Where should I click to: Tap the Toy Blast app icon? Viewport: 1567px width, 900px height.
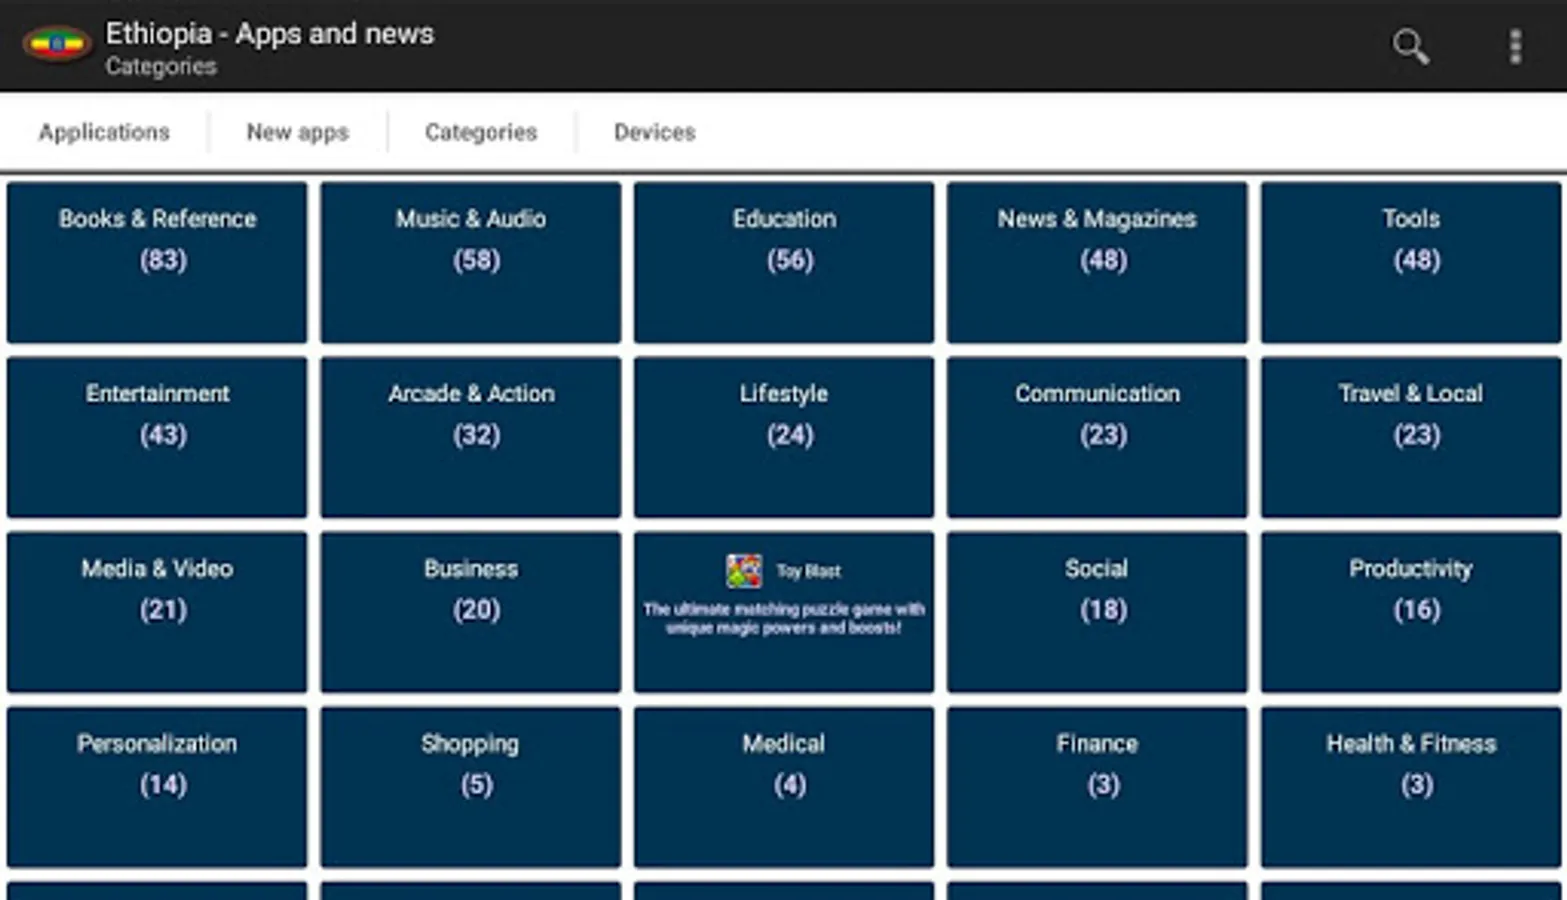click(744, 571)
